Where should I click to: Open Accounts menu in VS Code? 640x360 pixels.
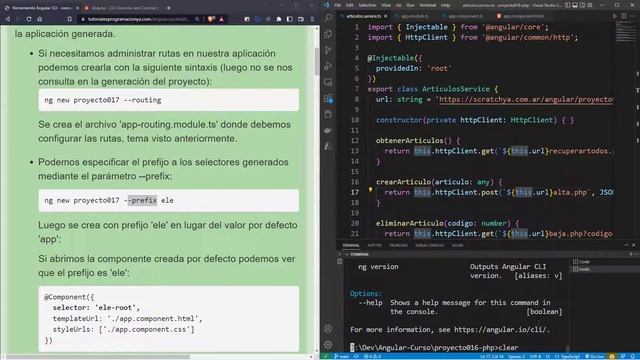point(328,329)
